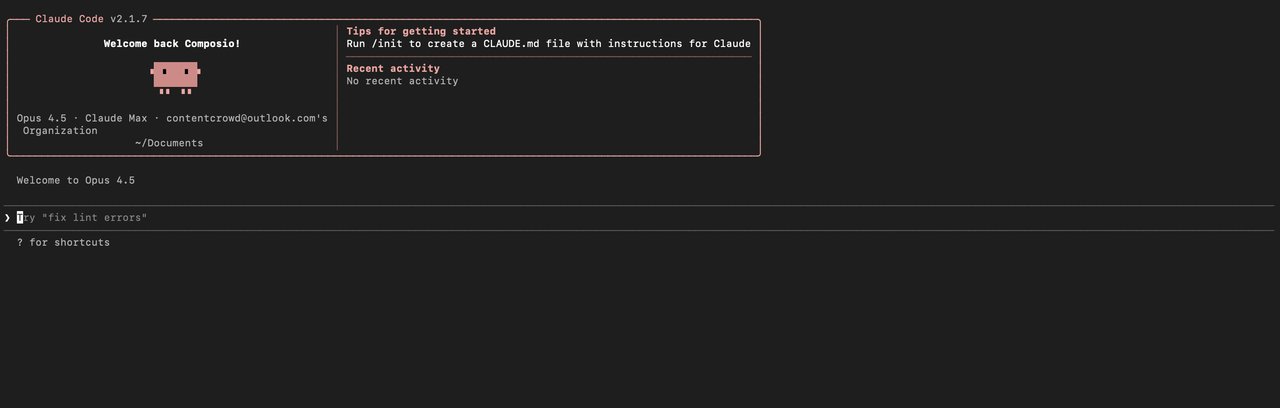Click the "Welcome to Opus 4.5" message
This screenshot has height=408, width=1280.
76,181
